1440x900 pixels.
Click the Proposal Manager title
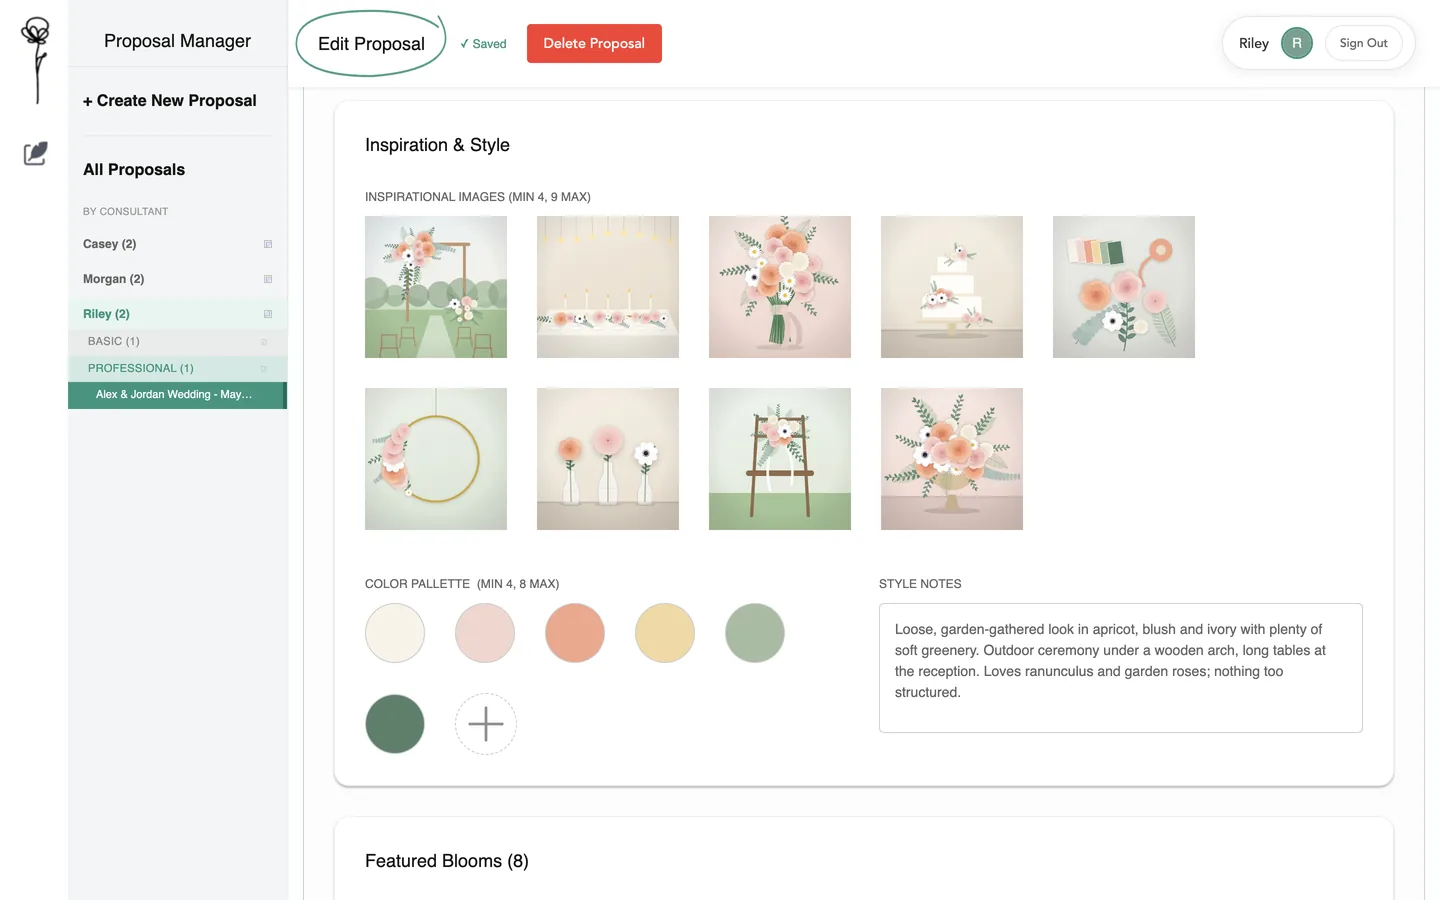click(x=178, y=41)
